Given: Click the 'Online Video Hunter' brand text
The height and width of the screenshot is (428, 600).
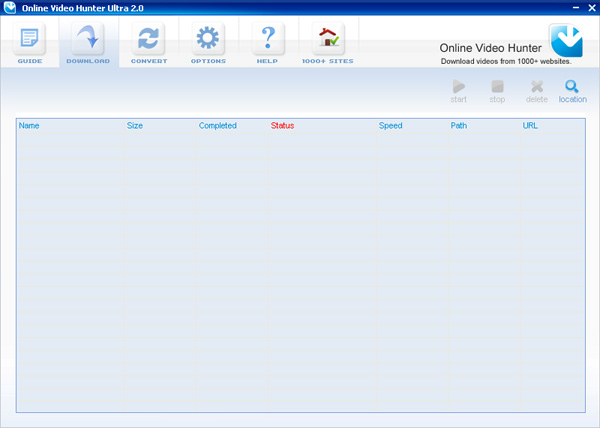Looking at the screenshot, I should point(490,48).
